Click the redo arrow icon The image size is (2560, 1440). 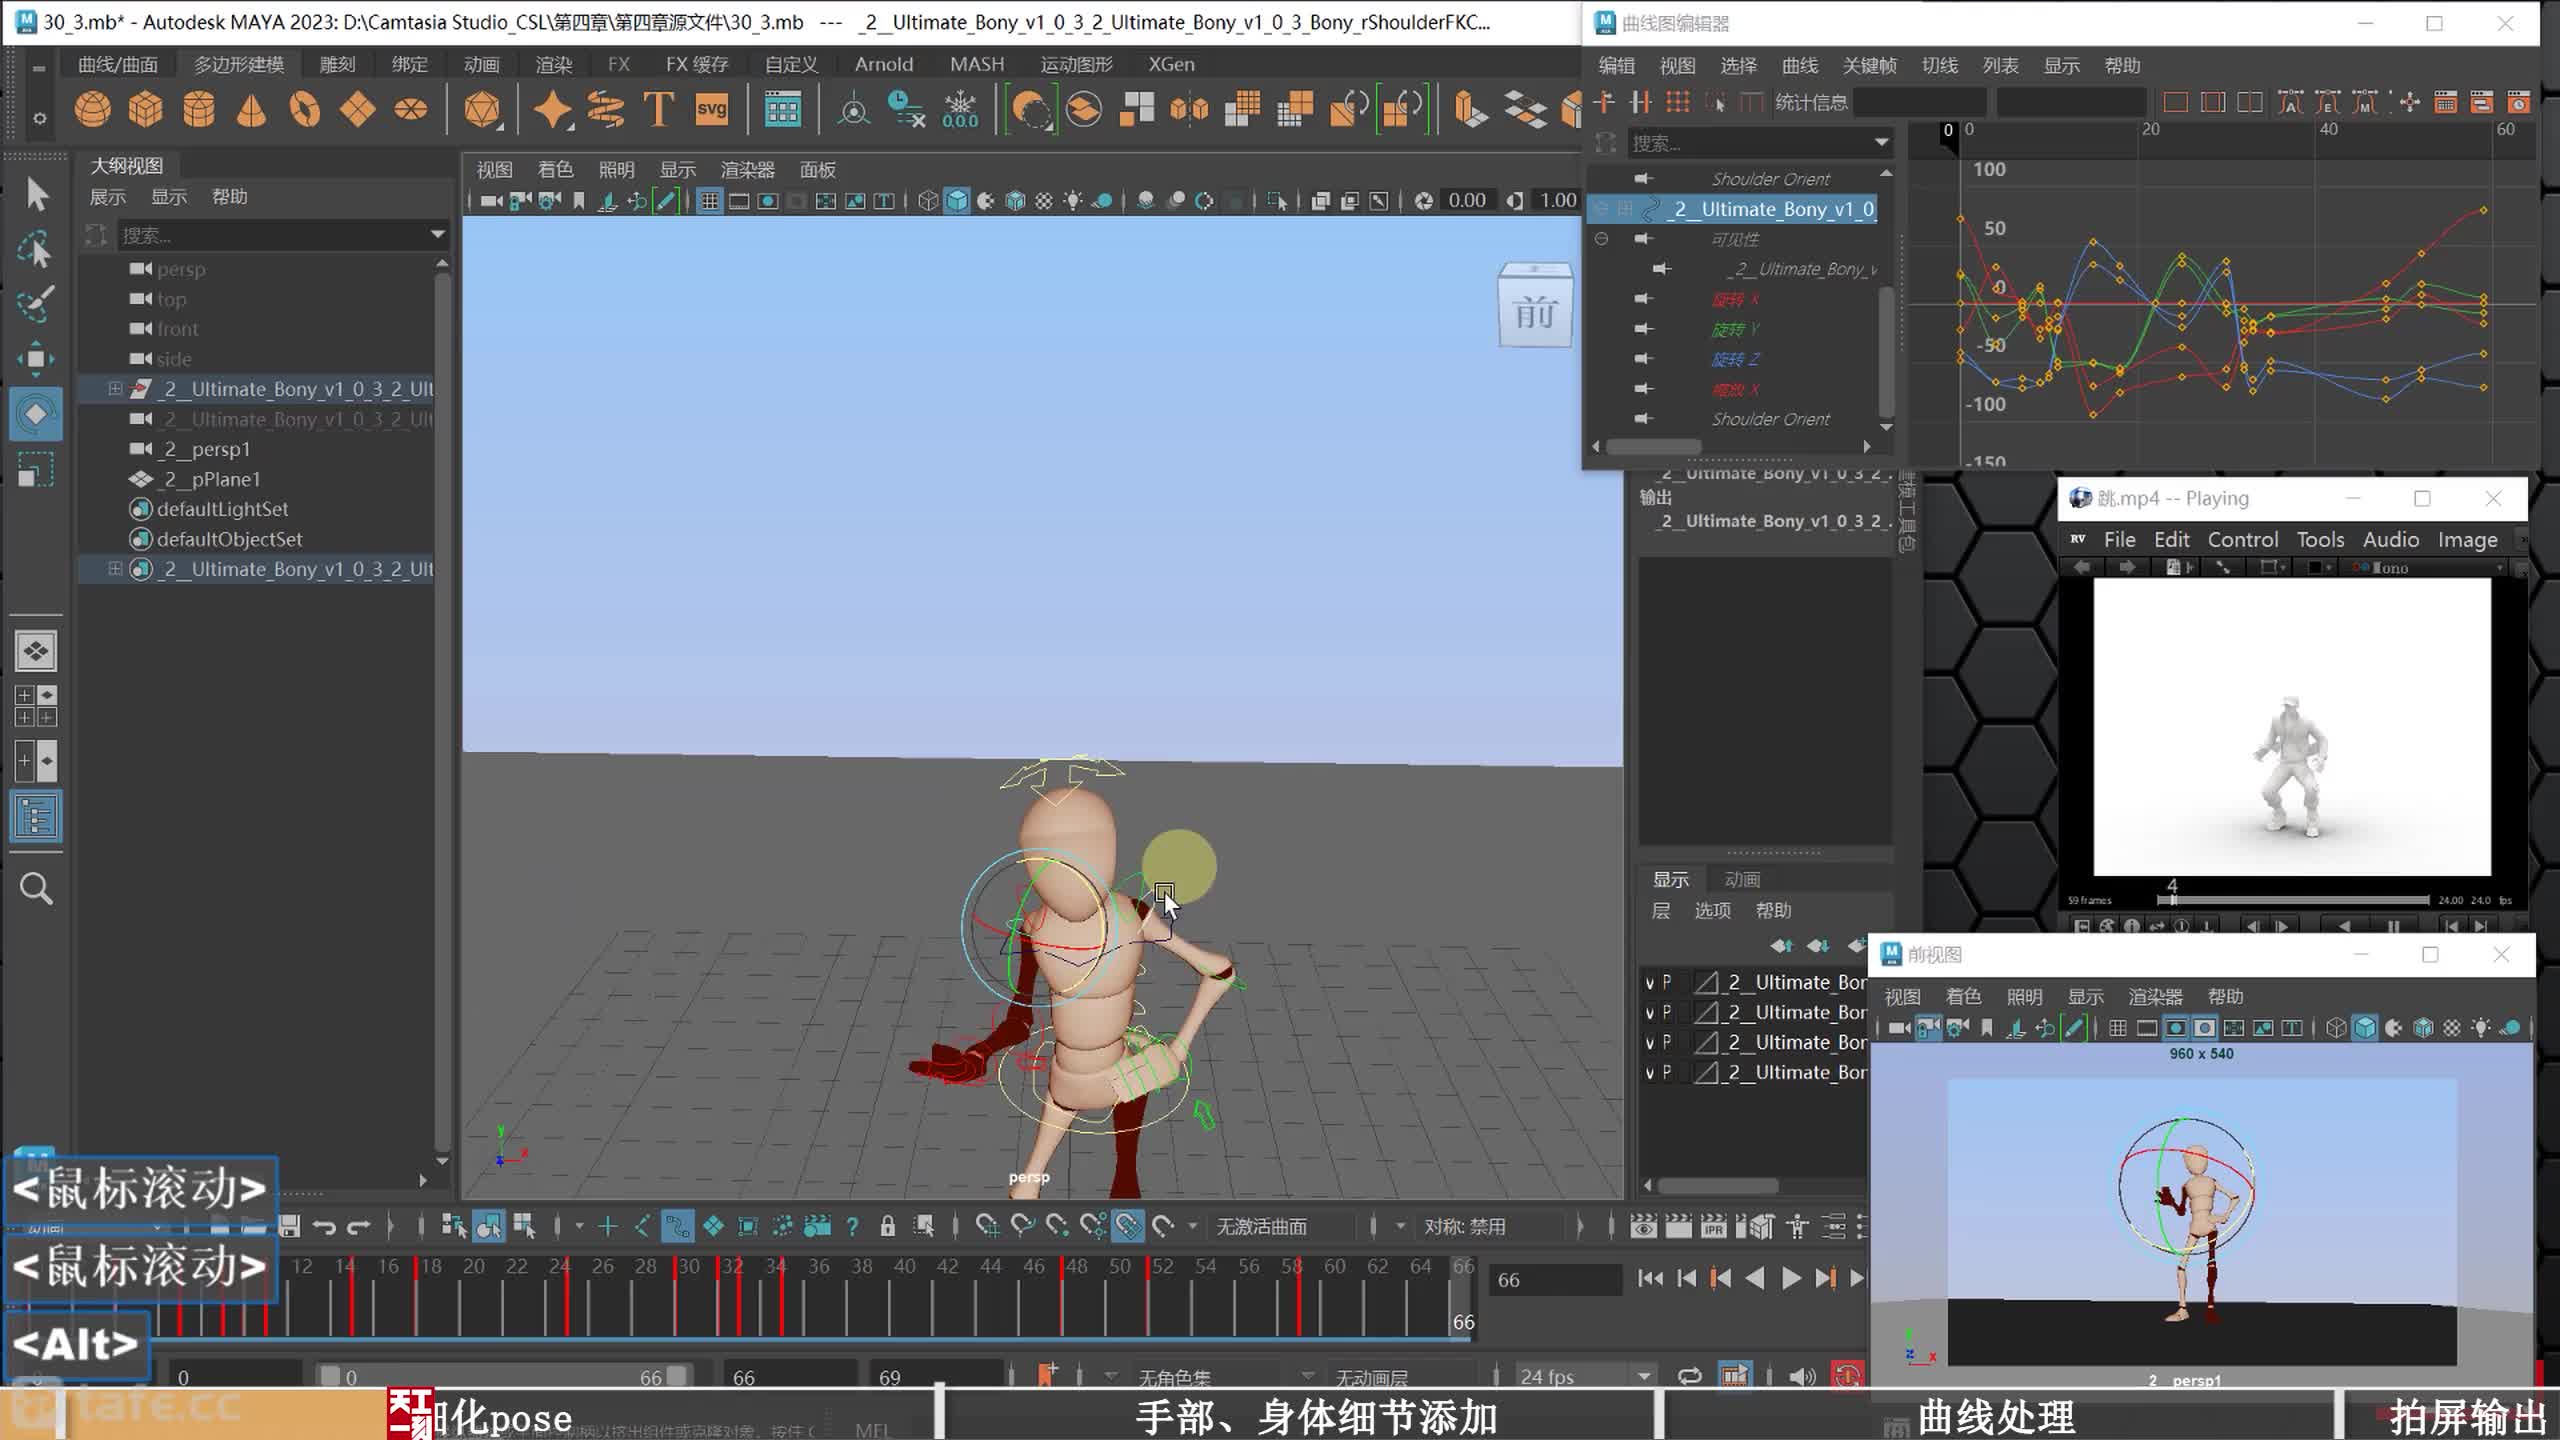click(359, 1226)
